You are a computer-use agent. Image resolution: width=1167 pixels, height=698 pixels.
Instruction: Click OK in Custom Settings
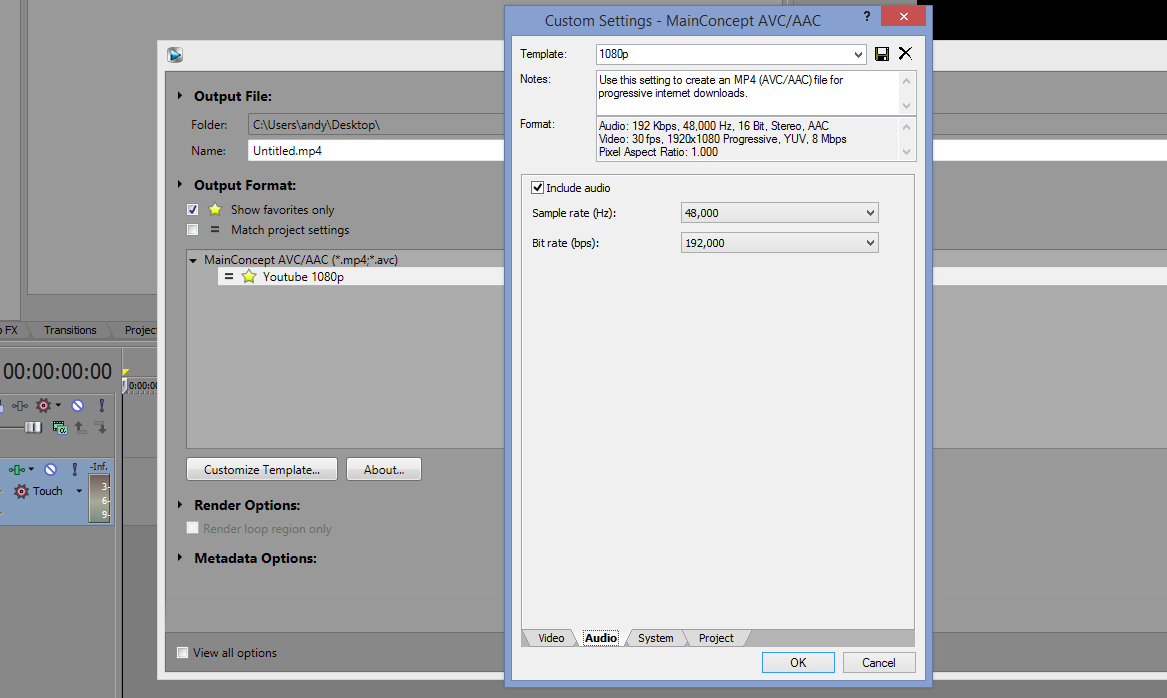(x=798, y=662)
